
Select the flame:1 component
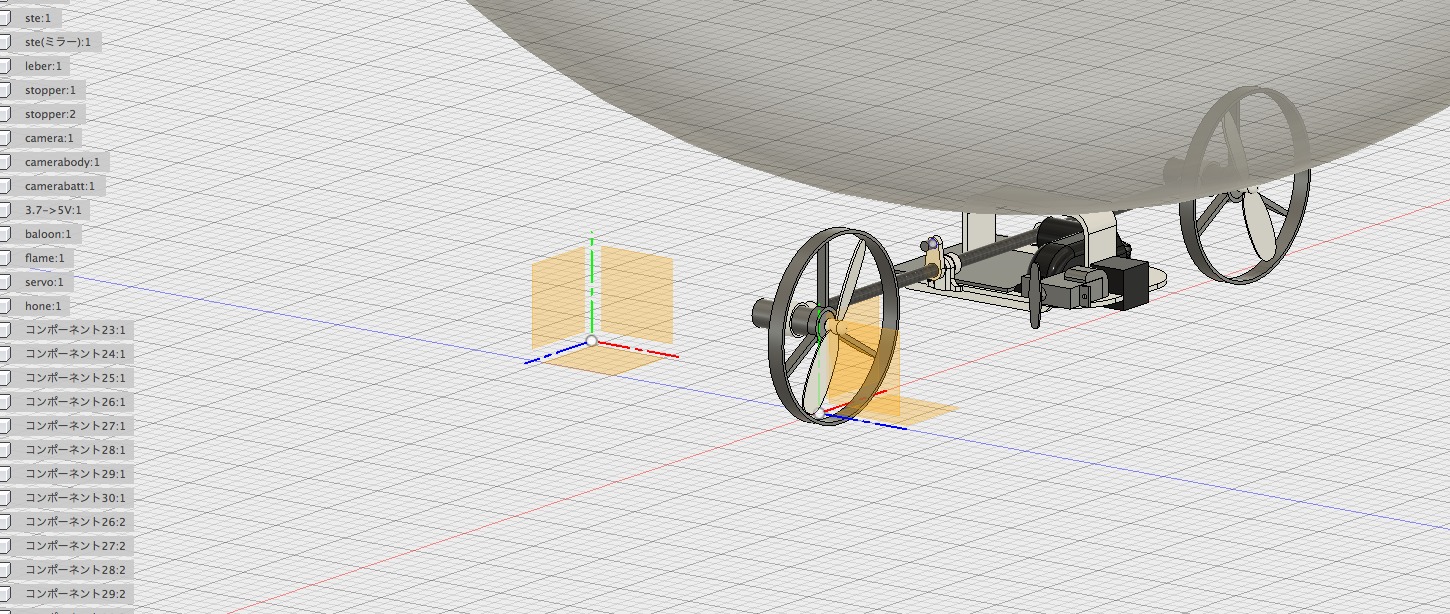[44, 258]
